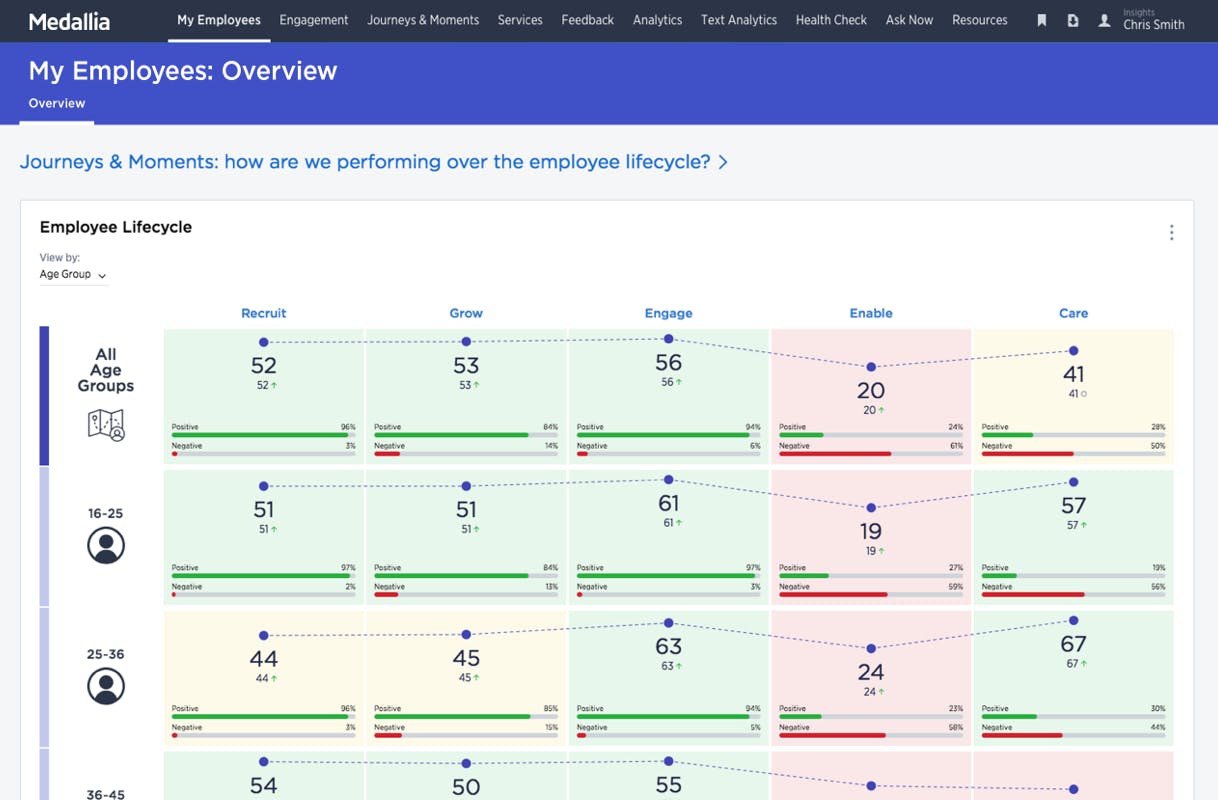Screen dimensions: 1218x800
Task: Open the user profile silhouette icon
Action: tap(1104, 20)
